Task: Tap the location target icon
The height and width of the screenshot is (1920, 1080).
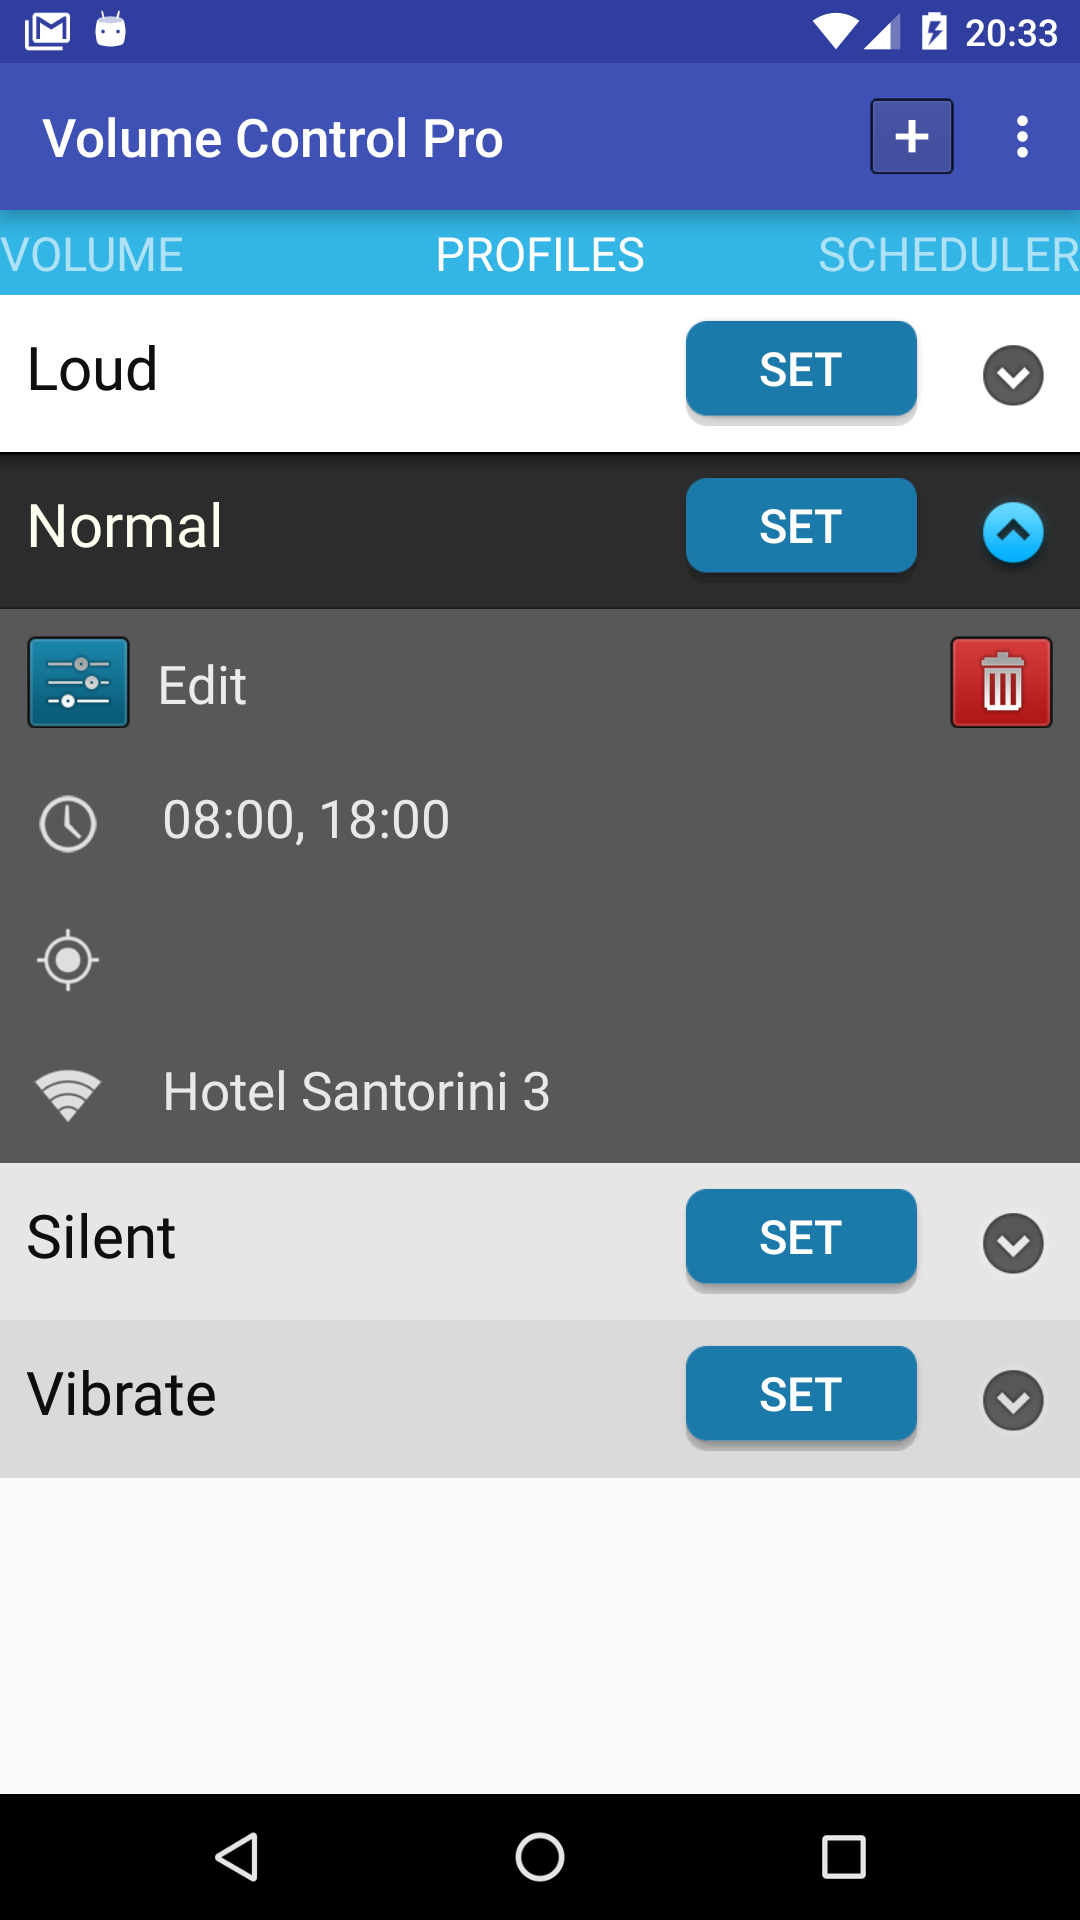Action: click(68, 960)
